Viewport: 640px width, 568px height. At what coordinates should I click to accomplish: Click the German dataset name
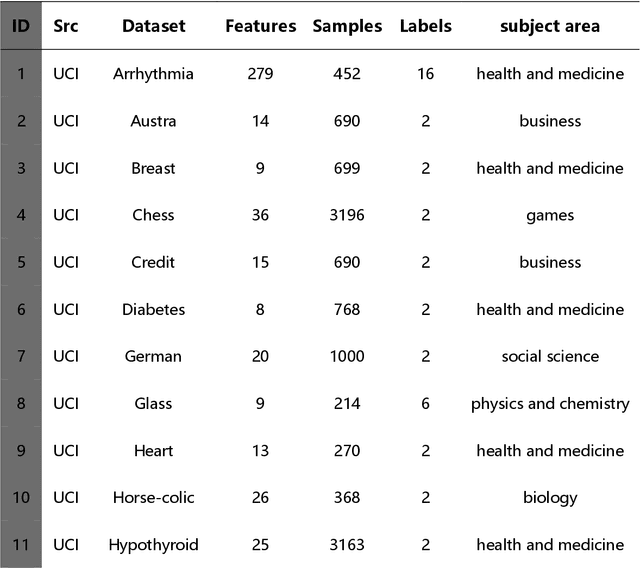(x=153, y=356)
